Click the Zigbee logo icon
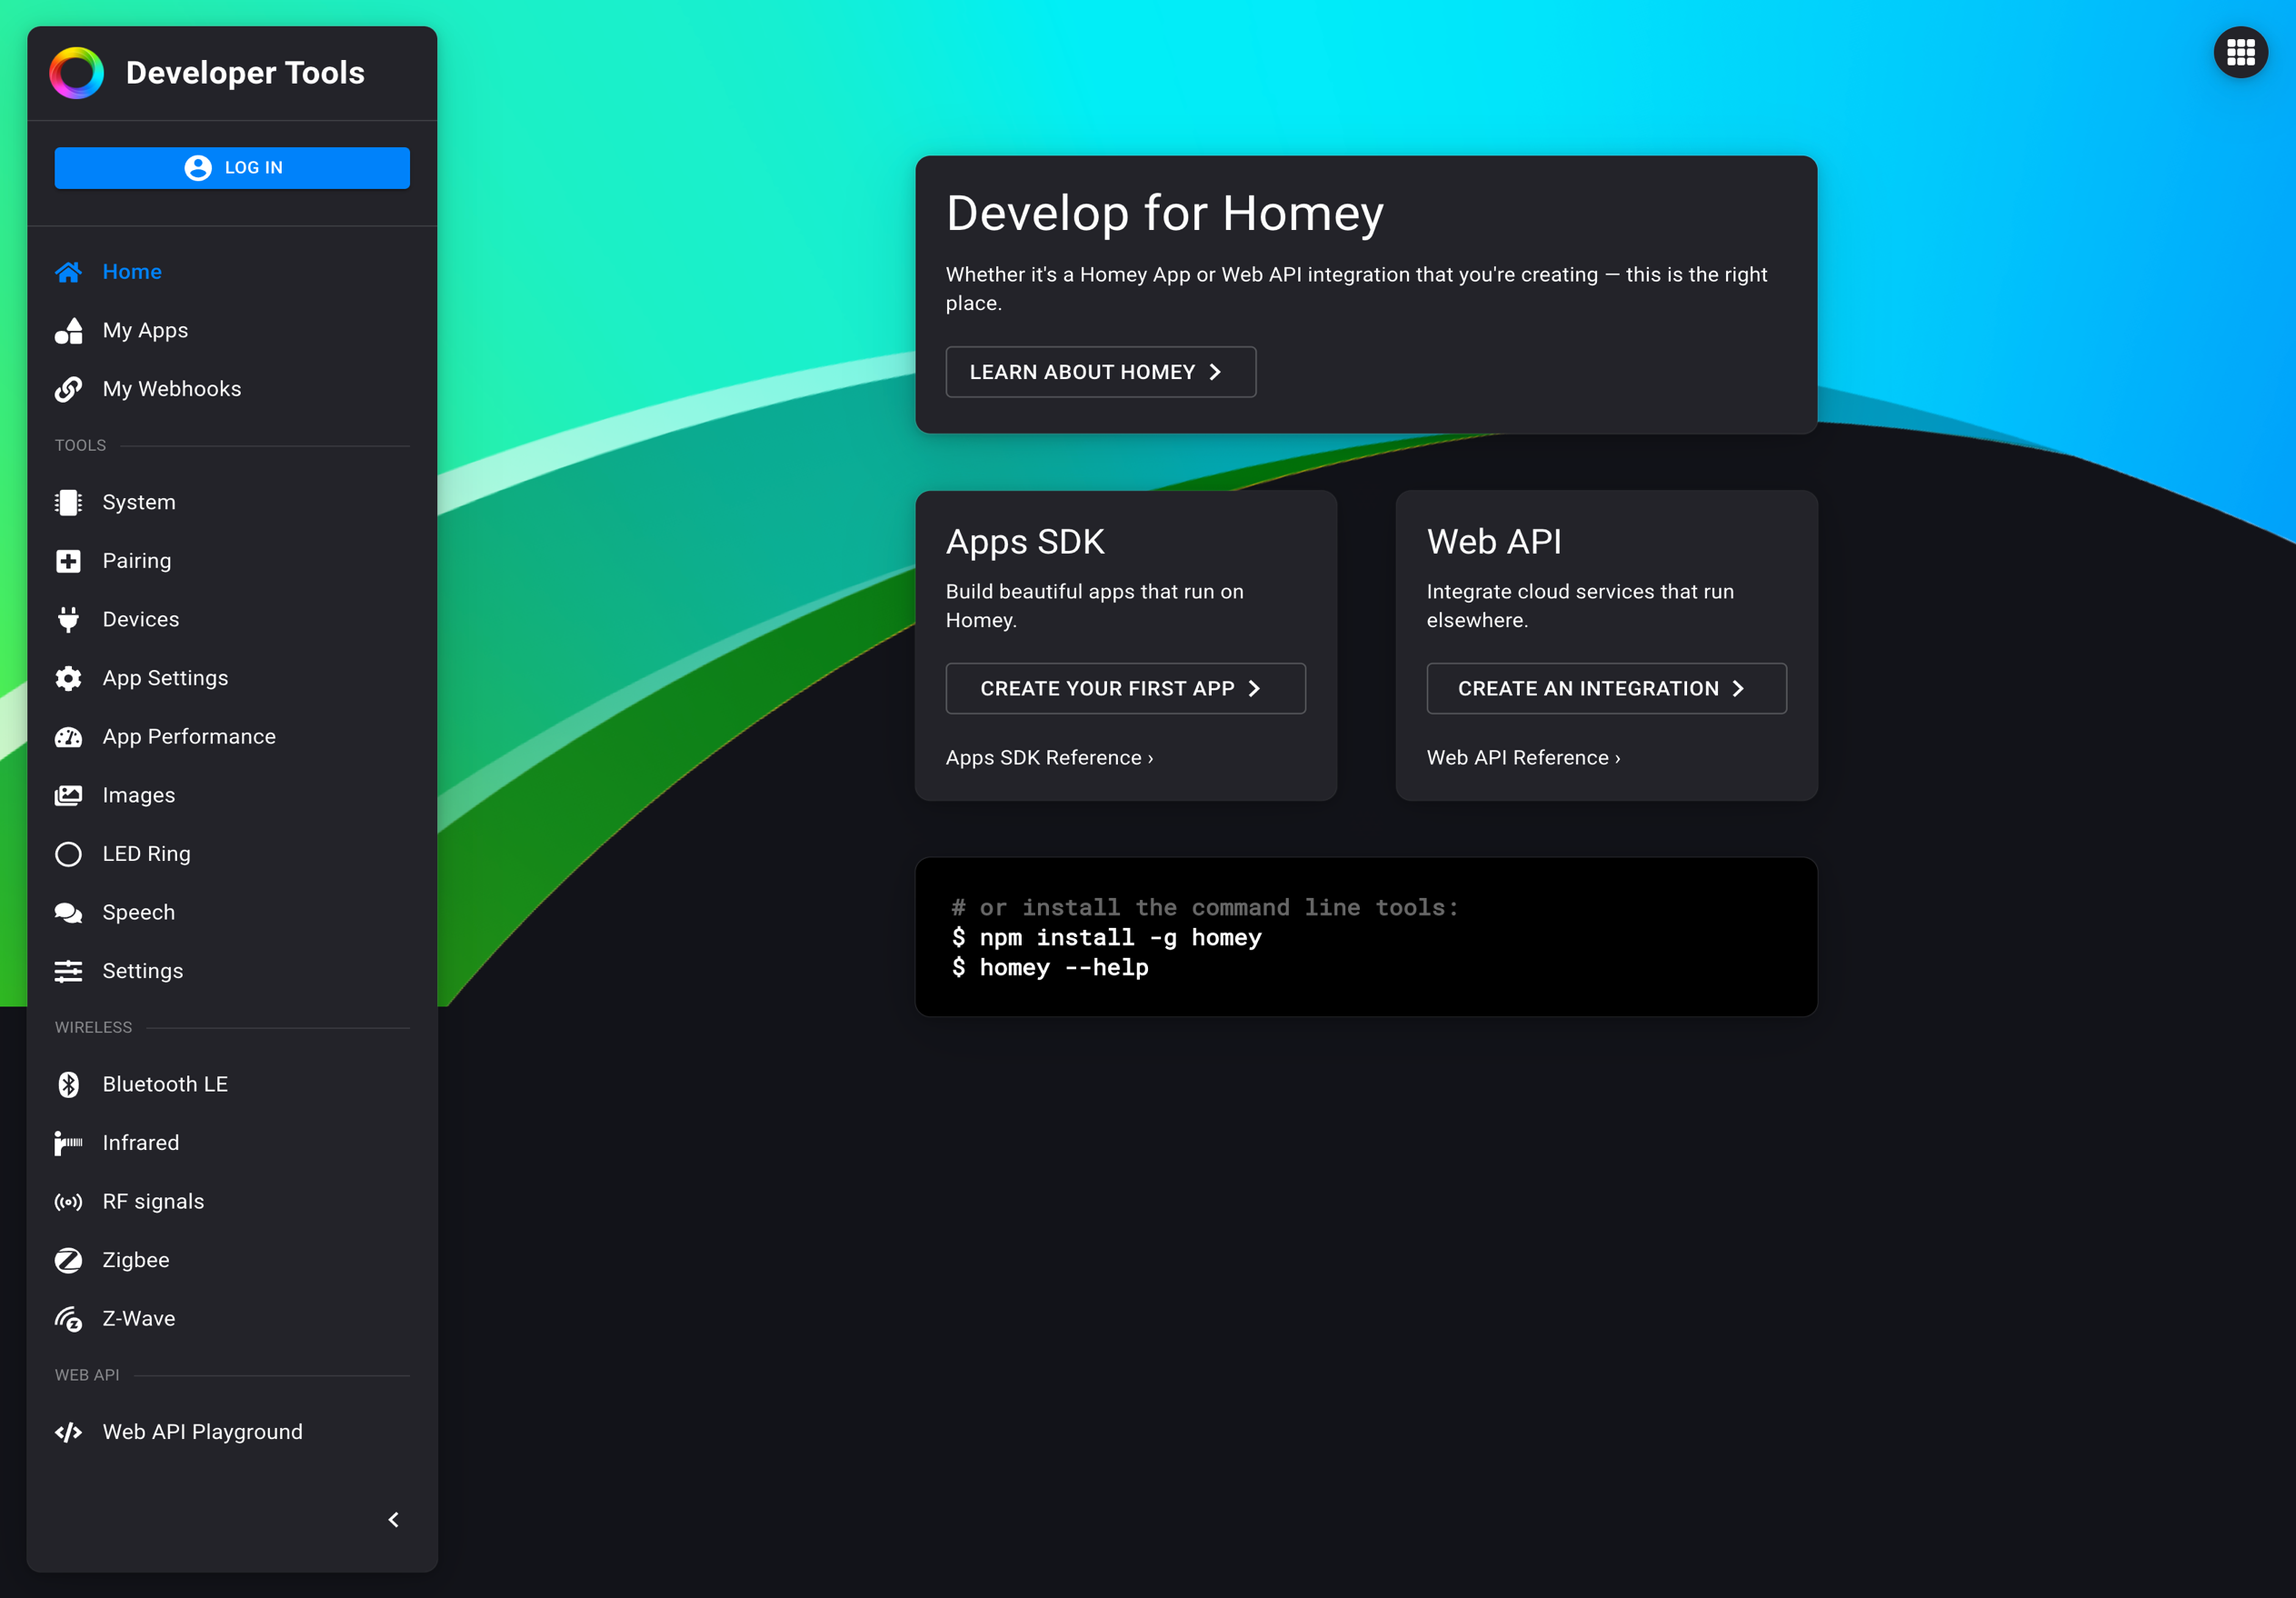The image size is (2296, 1598). pos(68,1260)
